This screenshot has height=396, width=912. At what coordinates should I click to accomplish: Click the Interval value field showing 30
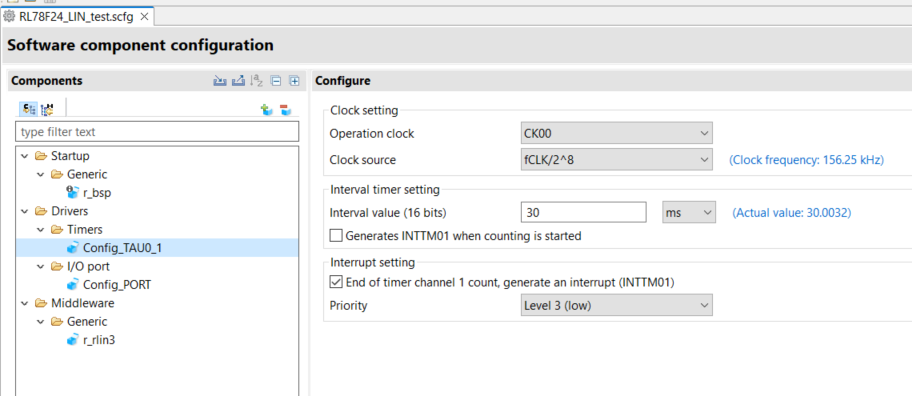[x=584, y=213]
